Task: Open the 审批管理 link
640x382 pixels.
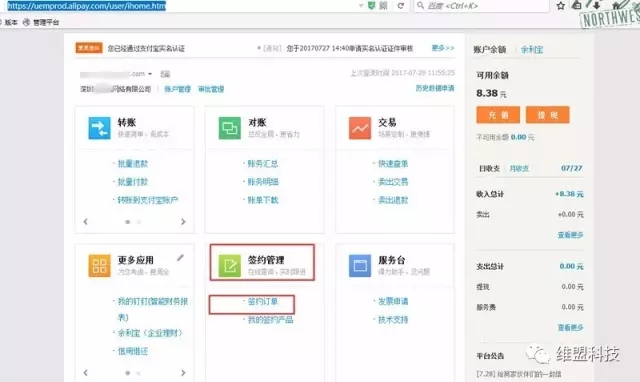Action: pyautogui.click(x=211, y=89)
